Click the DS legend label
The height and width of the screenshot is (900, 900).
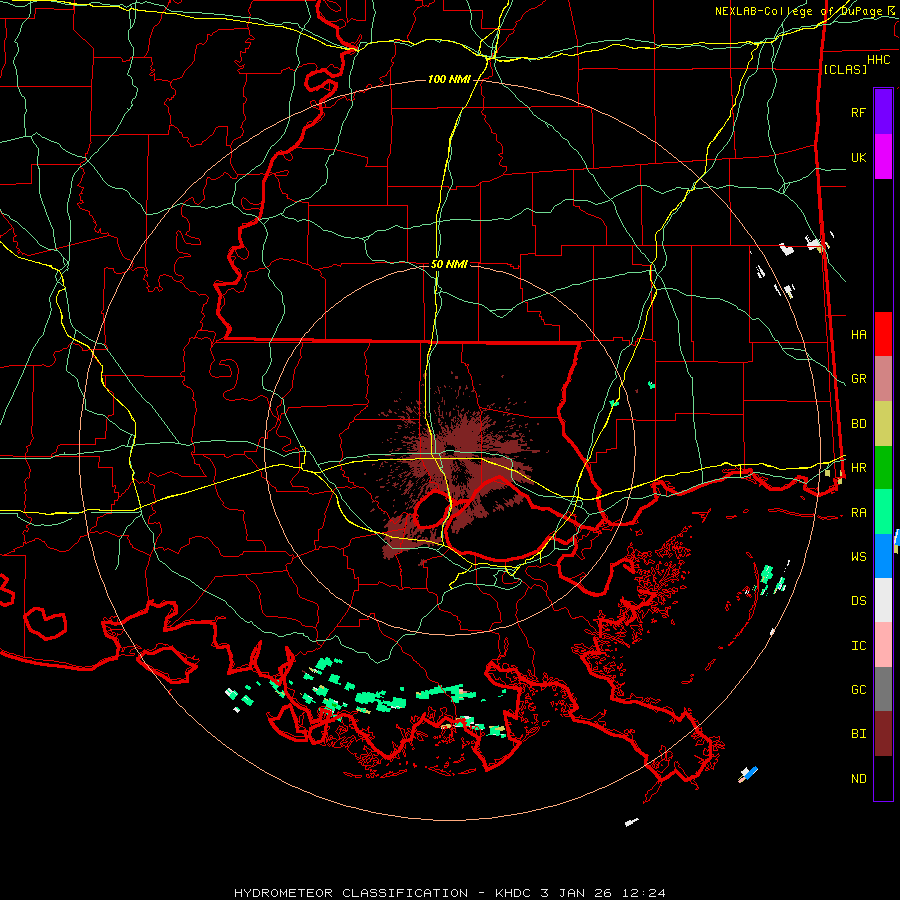858,601
